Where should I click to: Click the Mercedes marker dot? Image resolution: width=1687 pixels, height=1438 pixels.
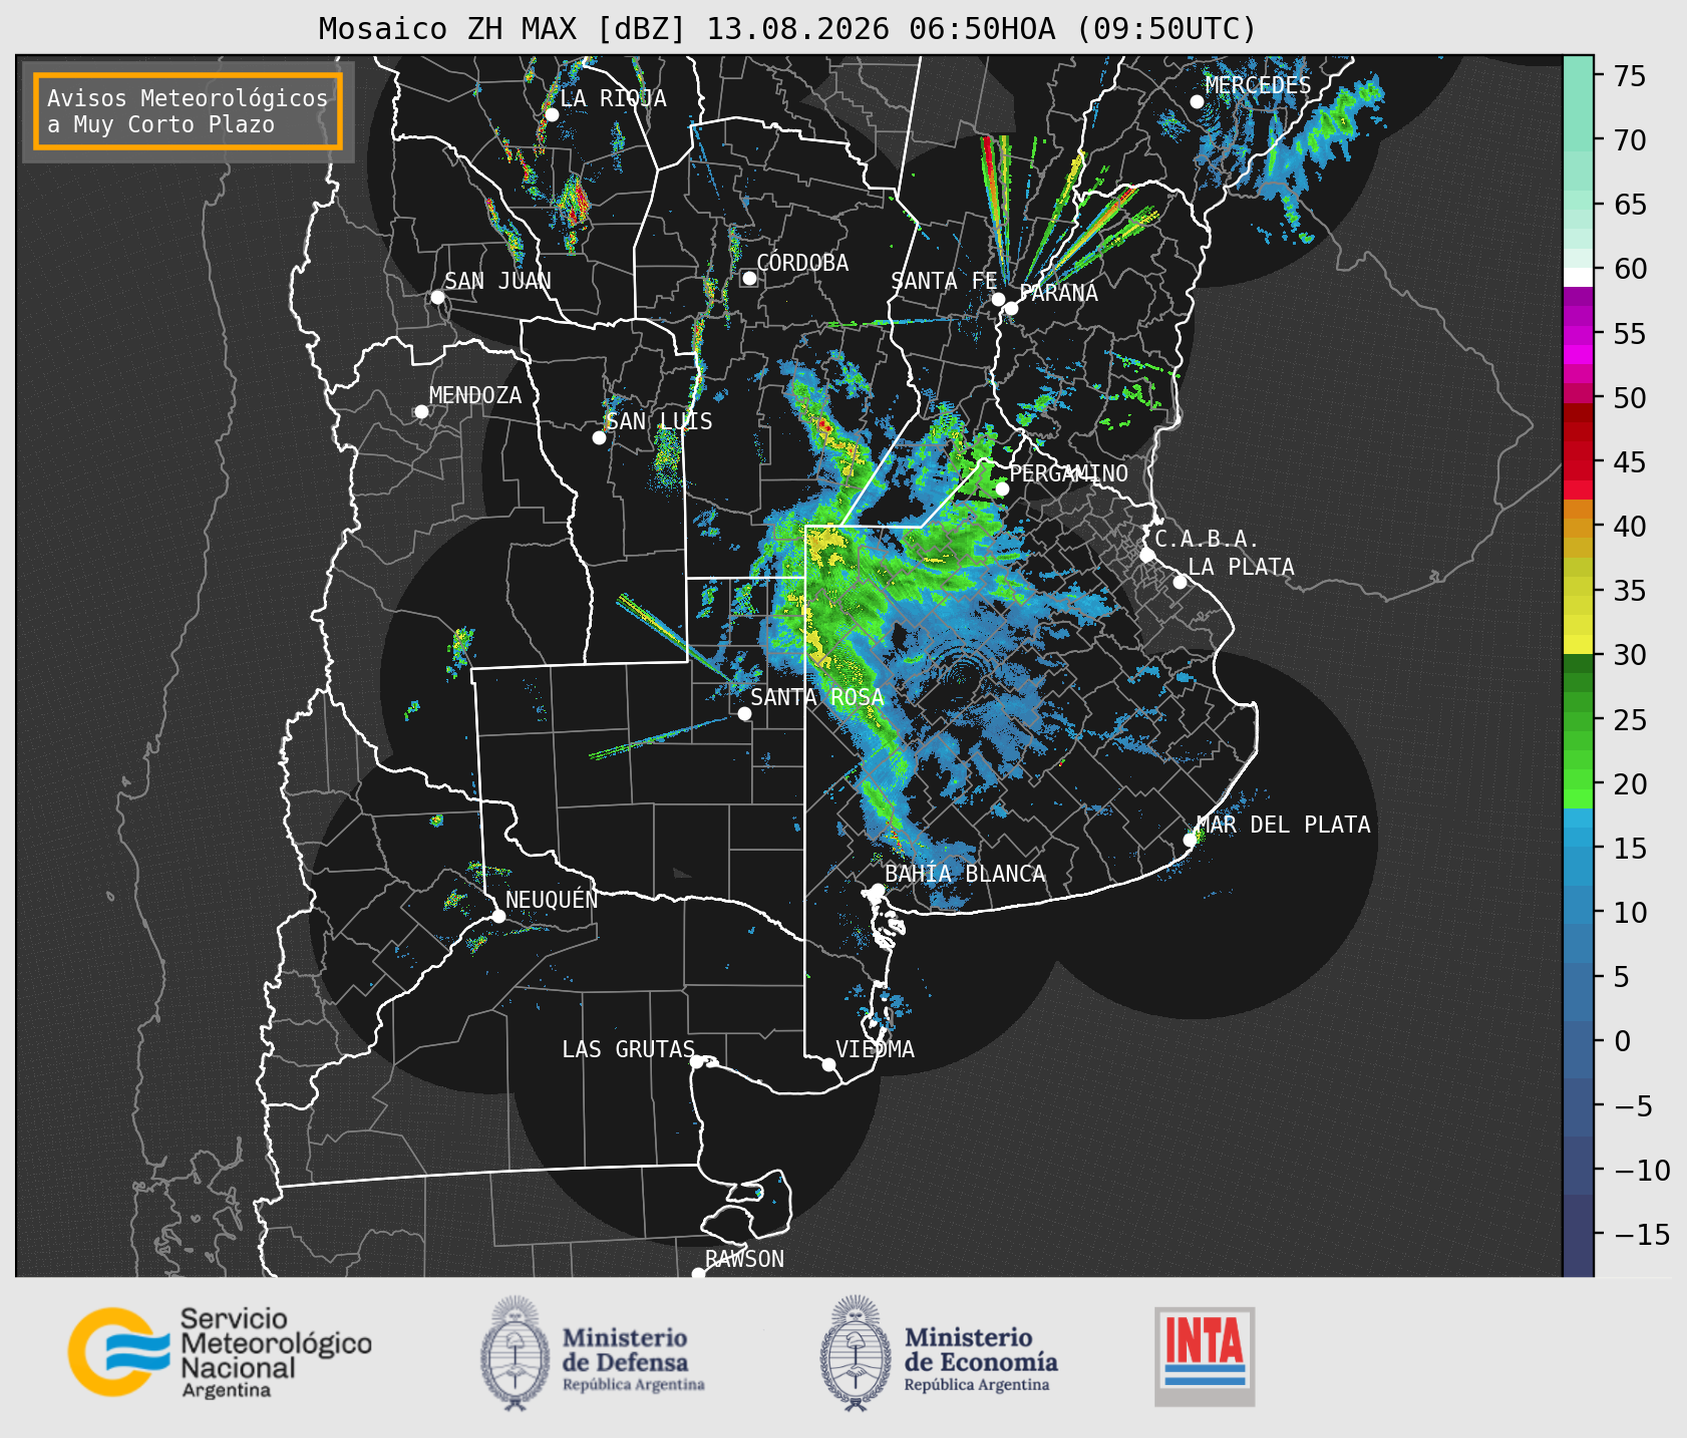coord(1196,102)
